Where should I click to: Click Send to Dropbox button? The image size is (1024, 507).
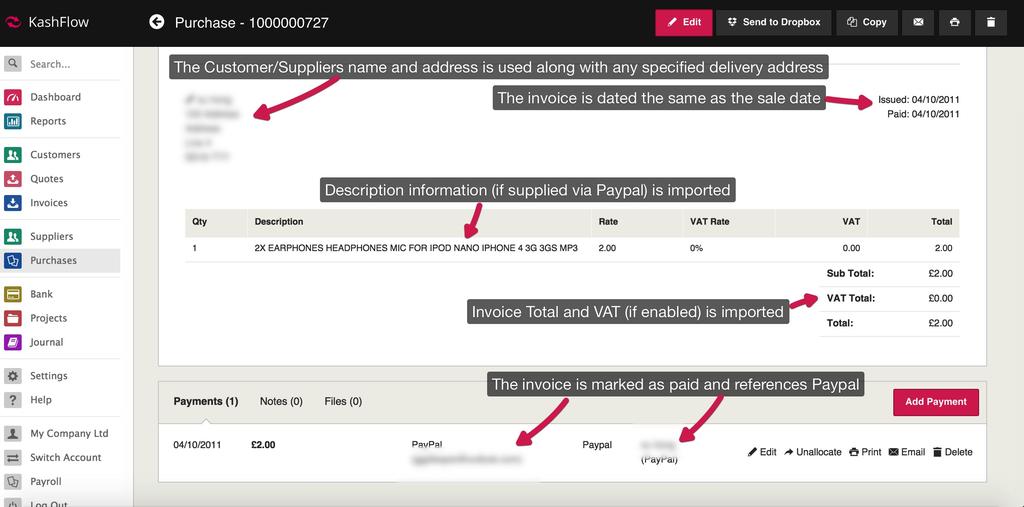tap(773, 22)
